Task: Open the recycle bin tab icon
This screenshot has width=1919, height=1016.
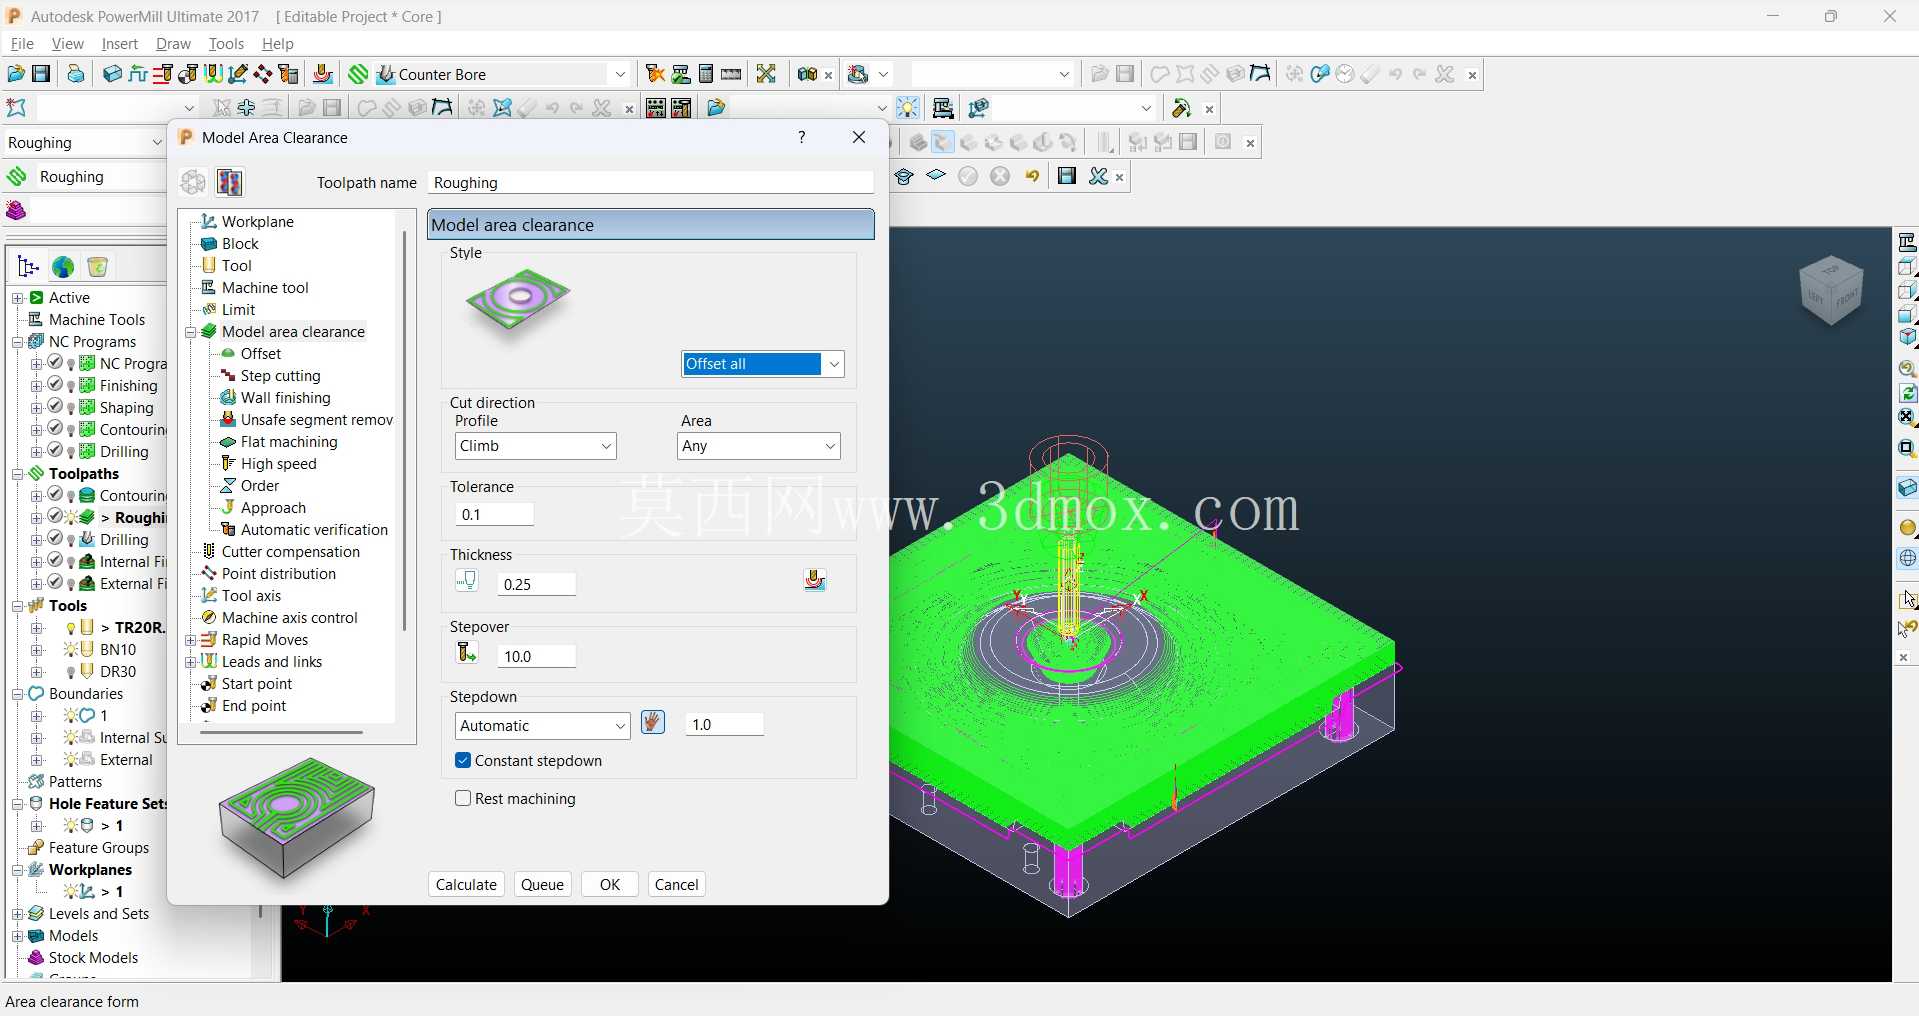Action: point(97,267)
